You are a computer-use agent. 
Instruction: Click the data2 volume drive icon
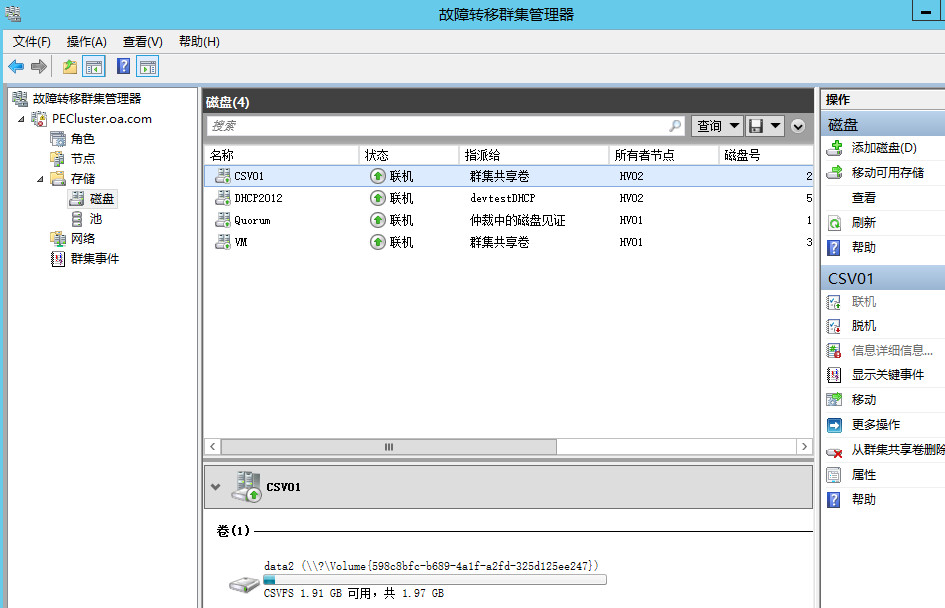[x=244, y=584]
